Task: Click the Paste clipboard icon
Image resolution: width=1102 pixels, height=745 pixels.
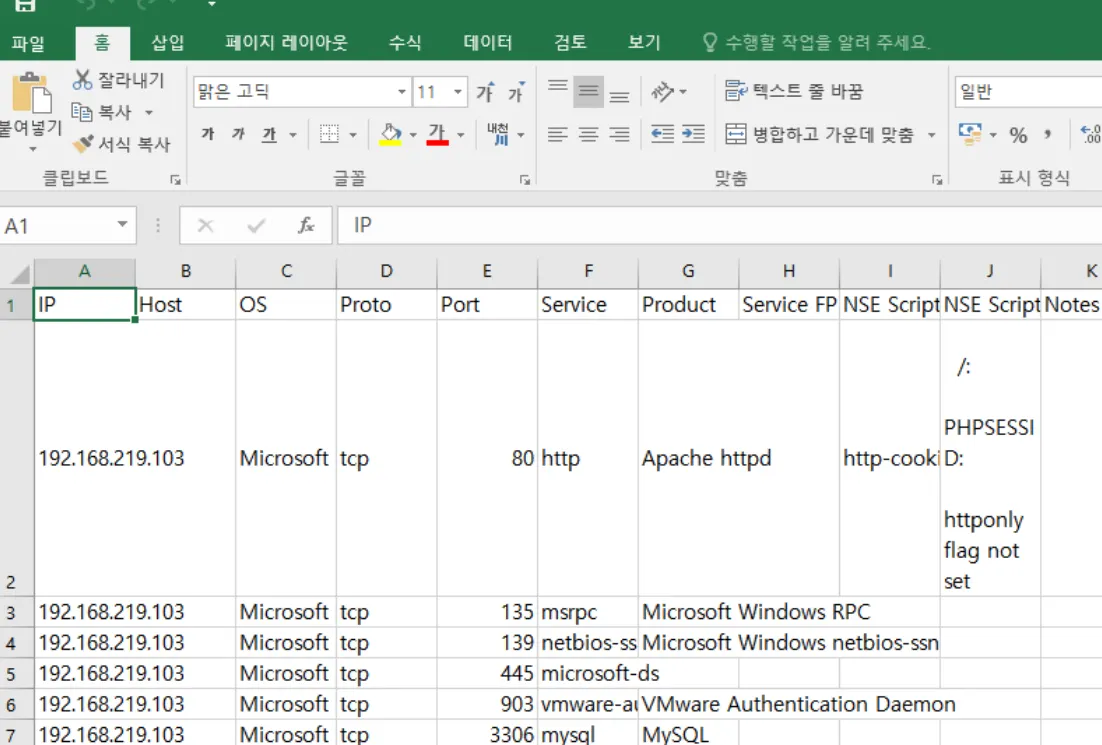Action: [x=31, y=93]
